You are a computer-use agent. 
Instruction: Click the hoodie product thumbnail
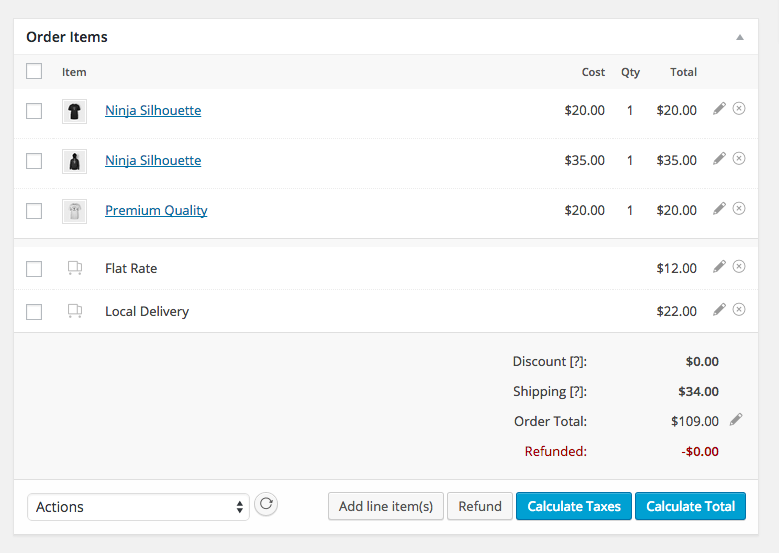coord(74,161)
